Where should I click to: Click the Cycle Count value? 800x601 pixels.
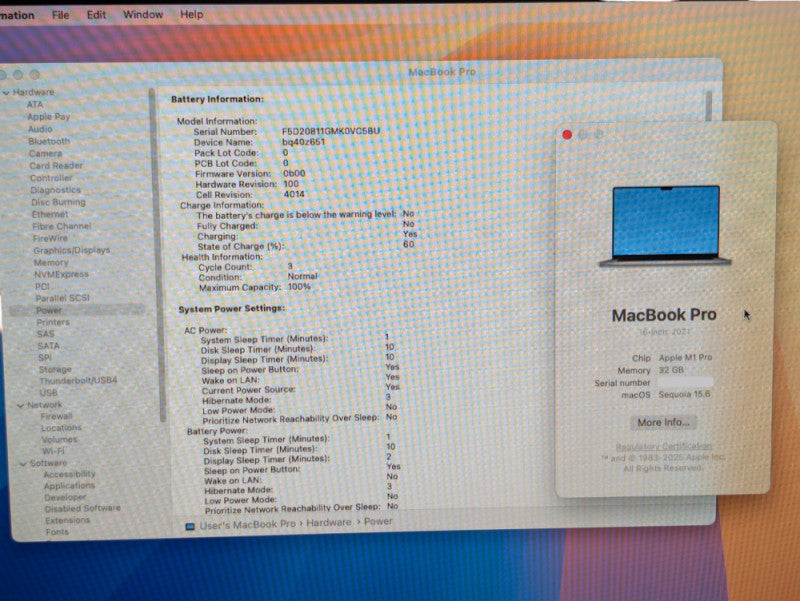tap(290, 266)
